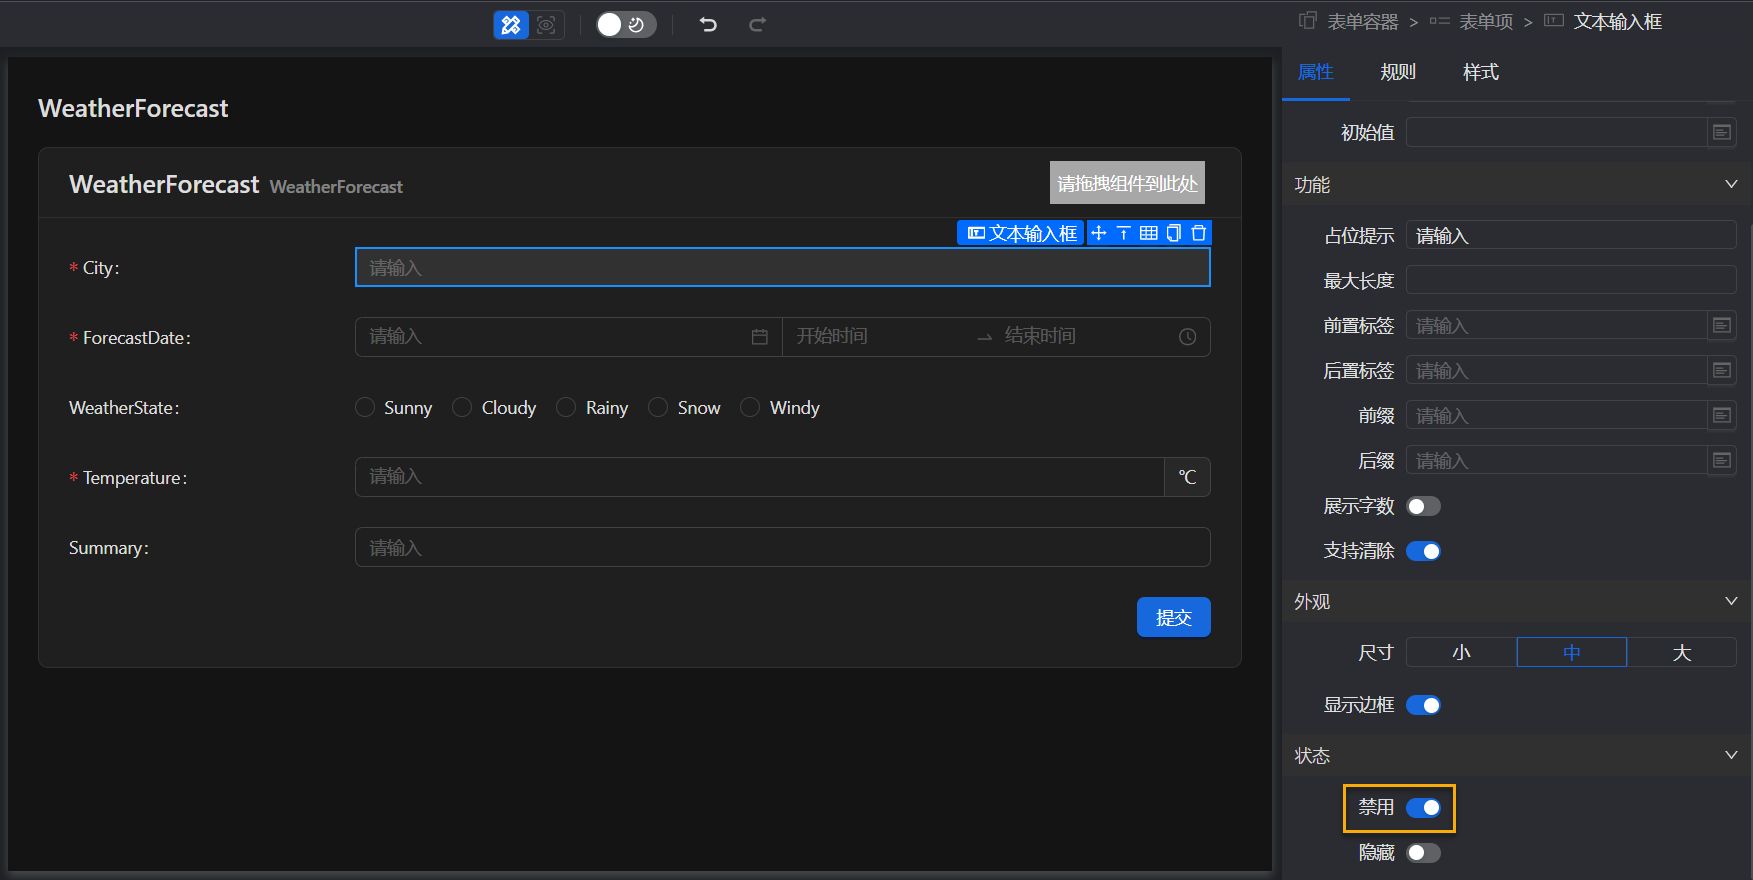Redo the last undone action

pos(758,25)
